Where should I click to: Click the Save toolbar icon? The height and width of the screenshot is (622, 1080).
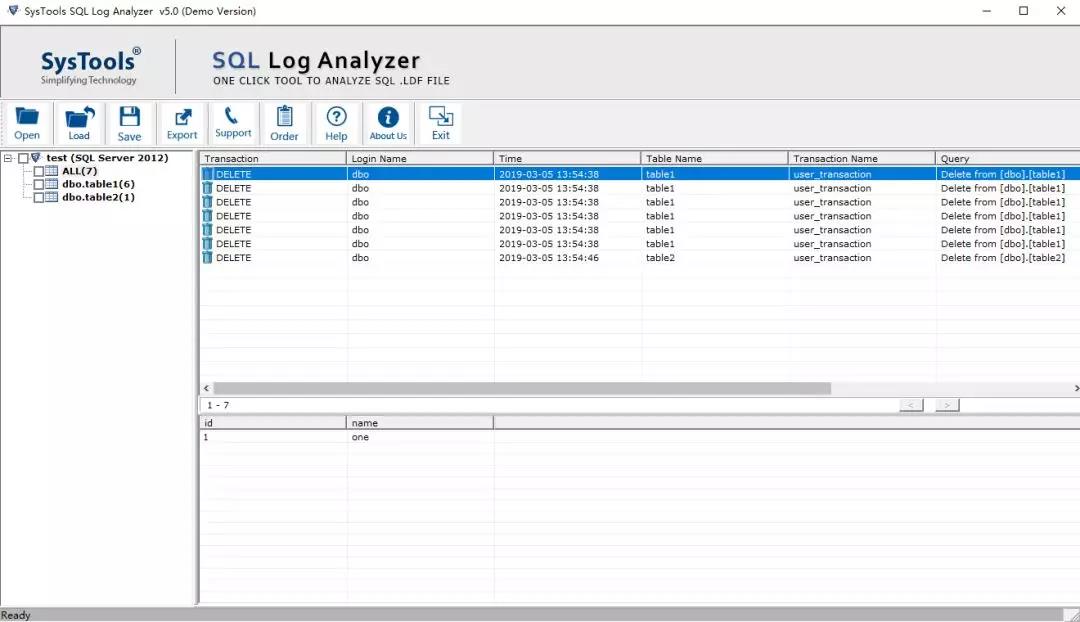point(129,123)
